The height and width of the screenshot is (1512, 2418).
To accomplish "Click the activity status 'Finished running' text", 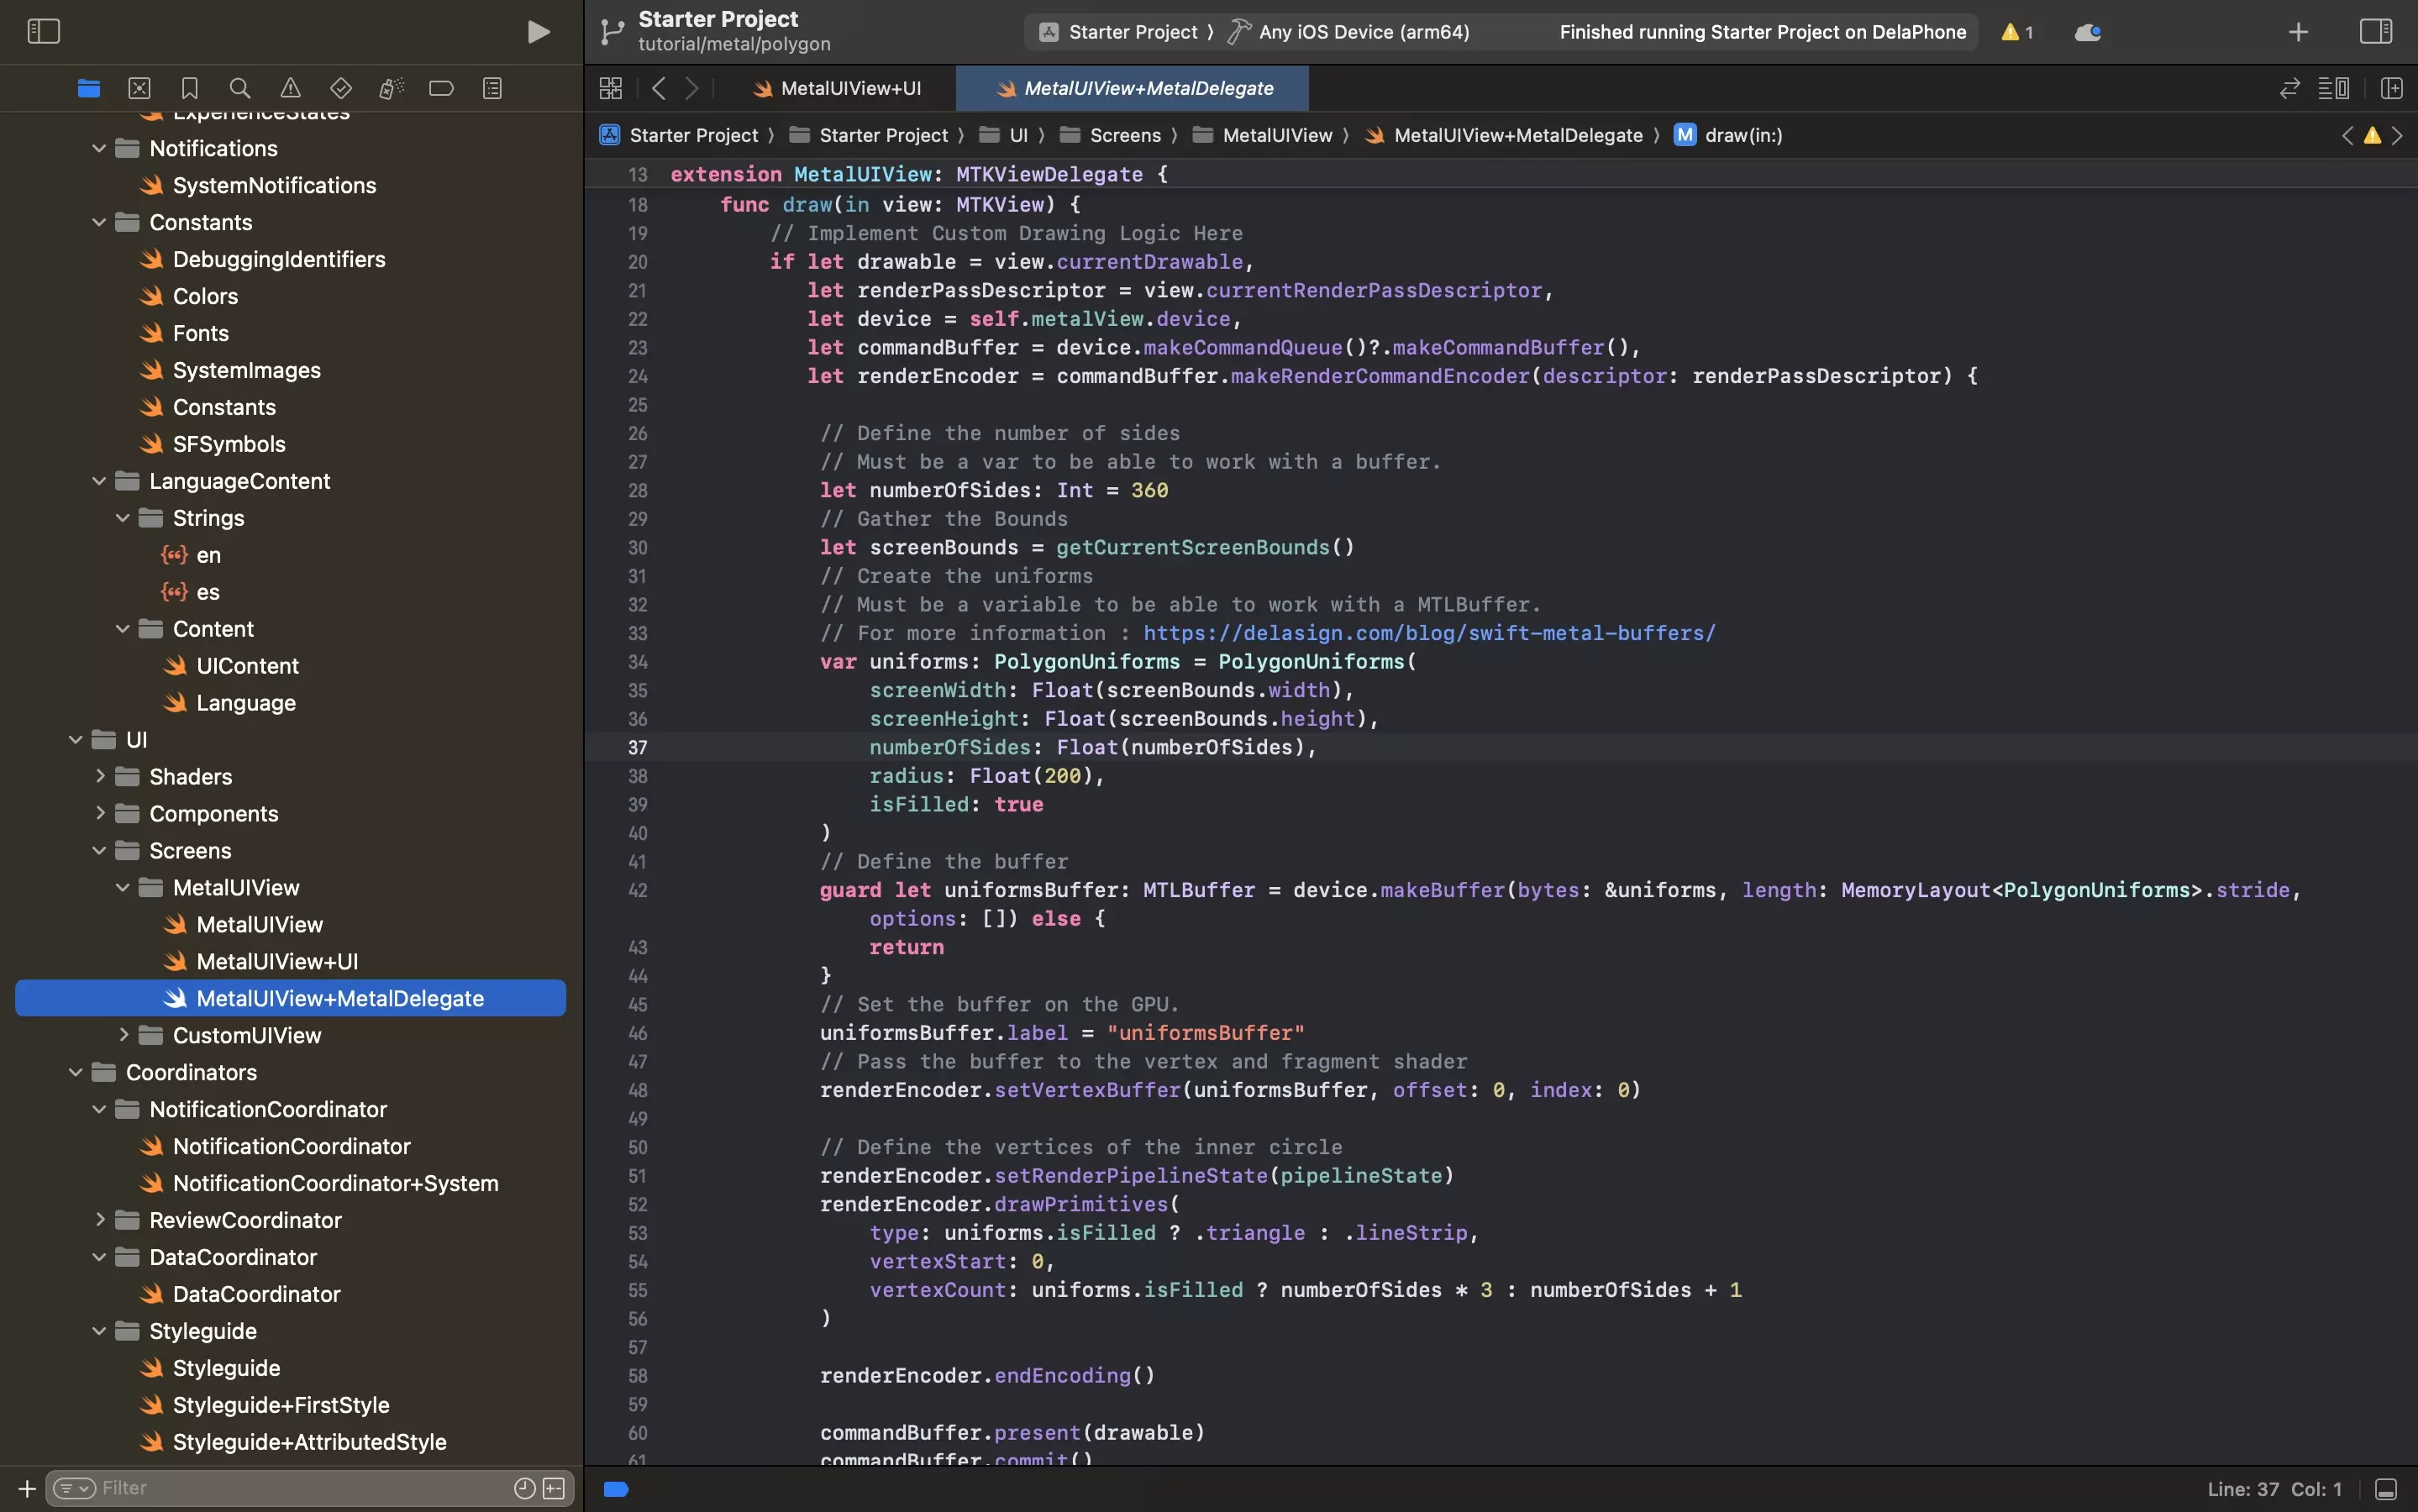I will point(1762,32).
